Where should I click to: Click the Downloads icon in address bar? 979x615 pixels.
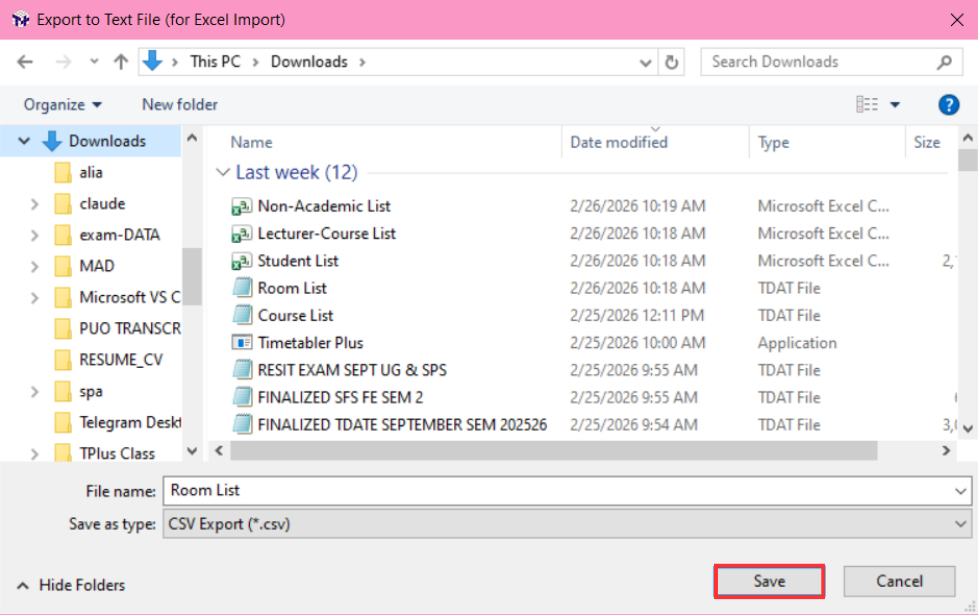click(x=152, y=61)
